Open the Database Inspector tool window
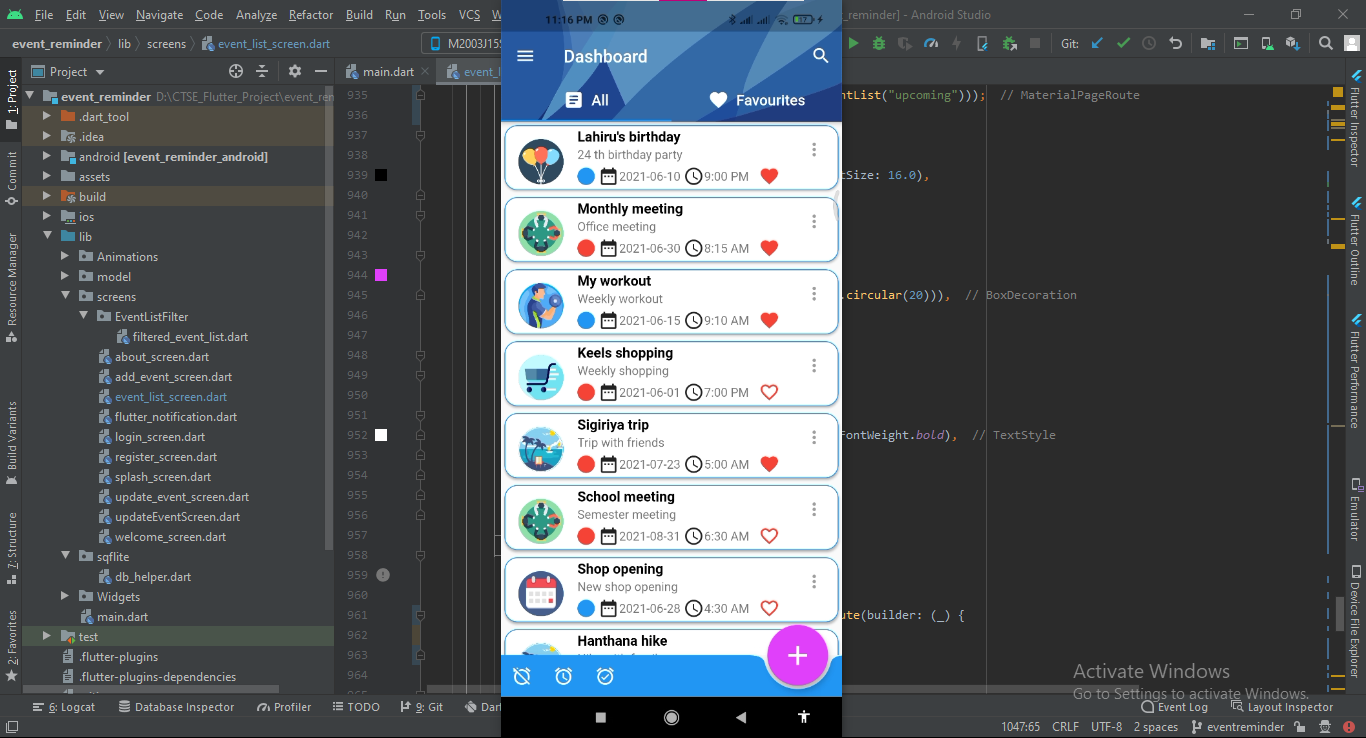 176,707
